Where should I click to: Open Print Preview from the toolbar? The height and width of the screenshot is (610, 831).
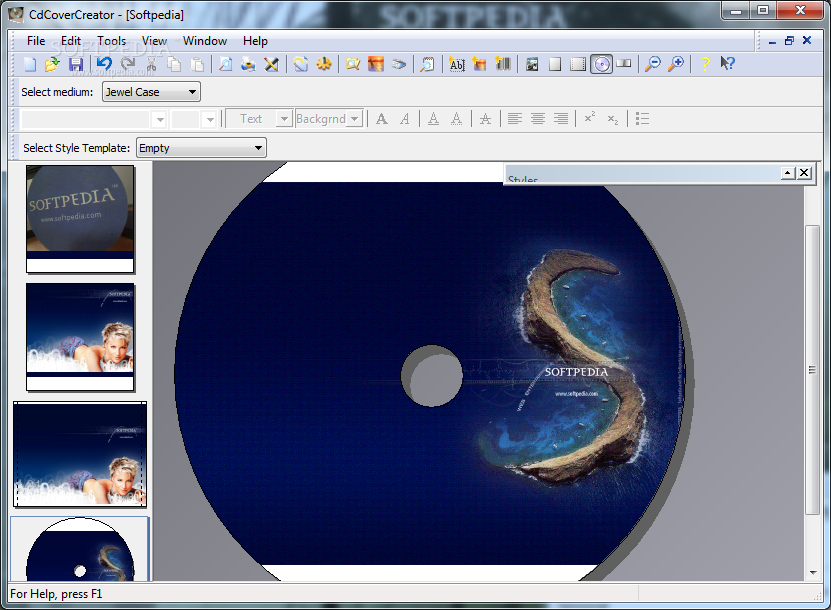pyautogui.click(x=225, y=64)
